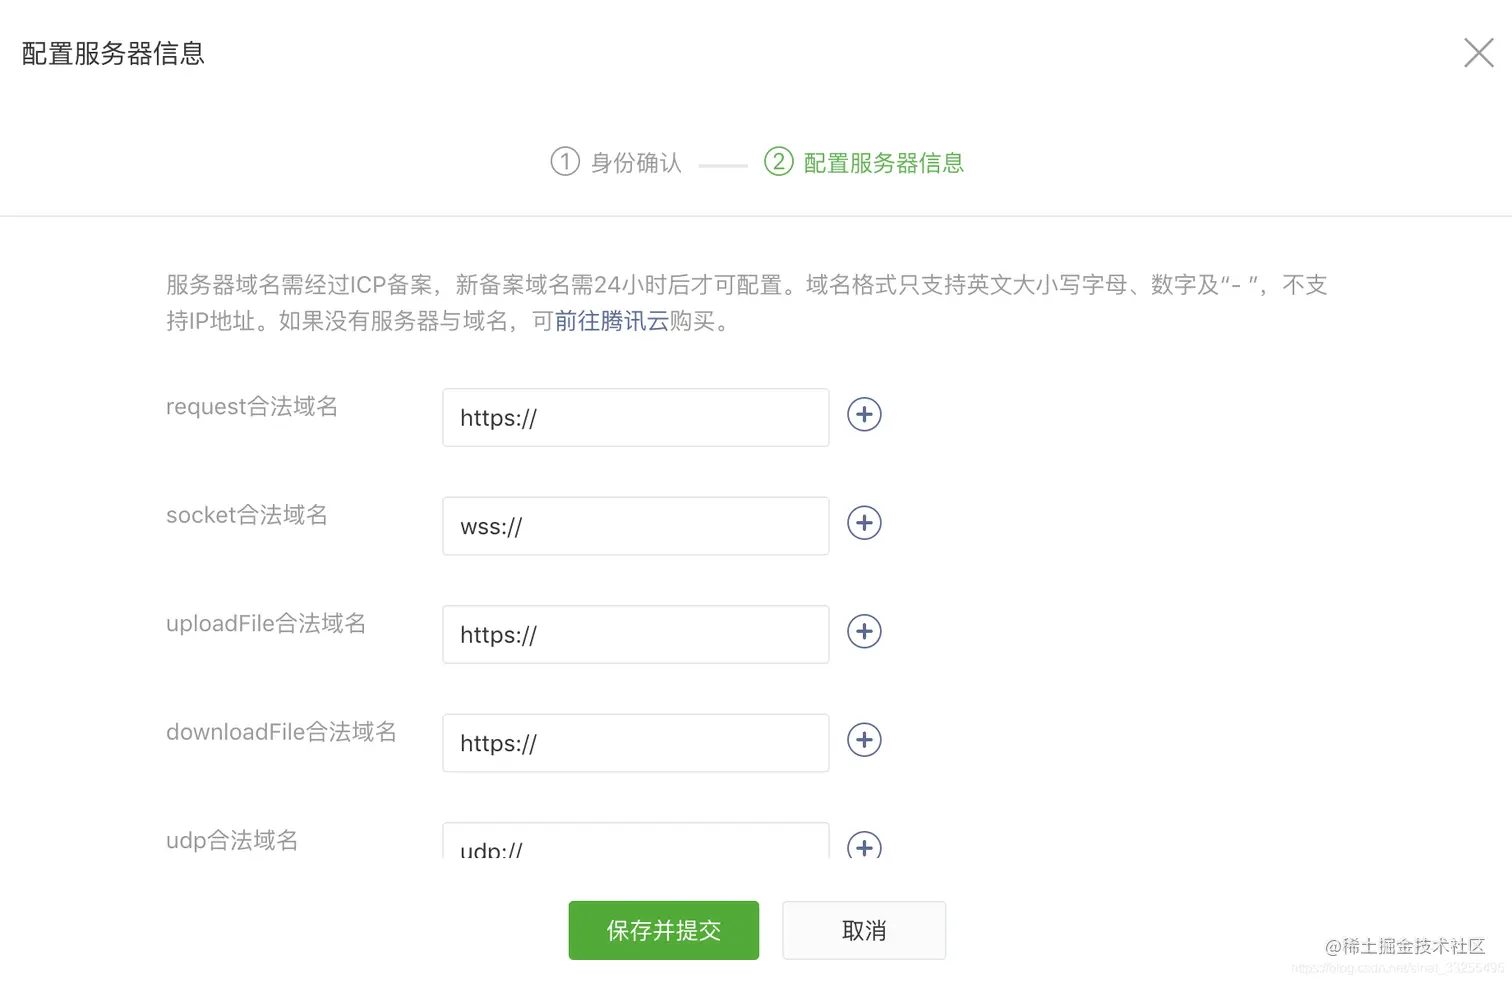Click the X icon to close dialog
Screen dimensions: 1512x983
1478,53
